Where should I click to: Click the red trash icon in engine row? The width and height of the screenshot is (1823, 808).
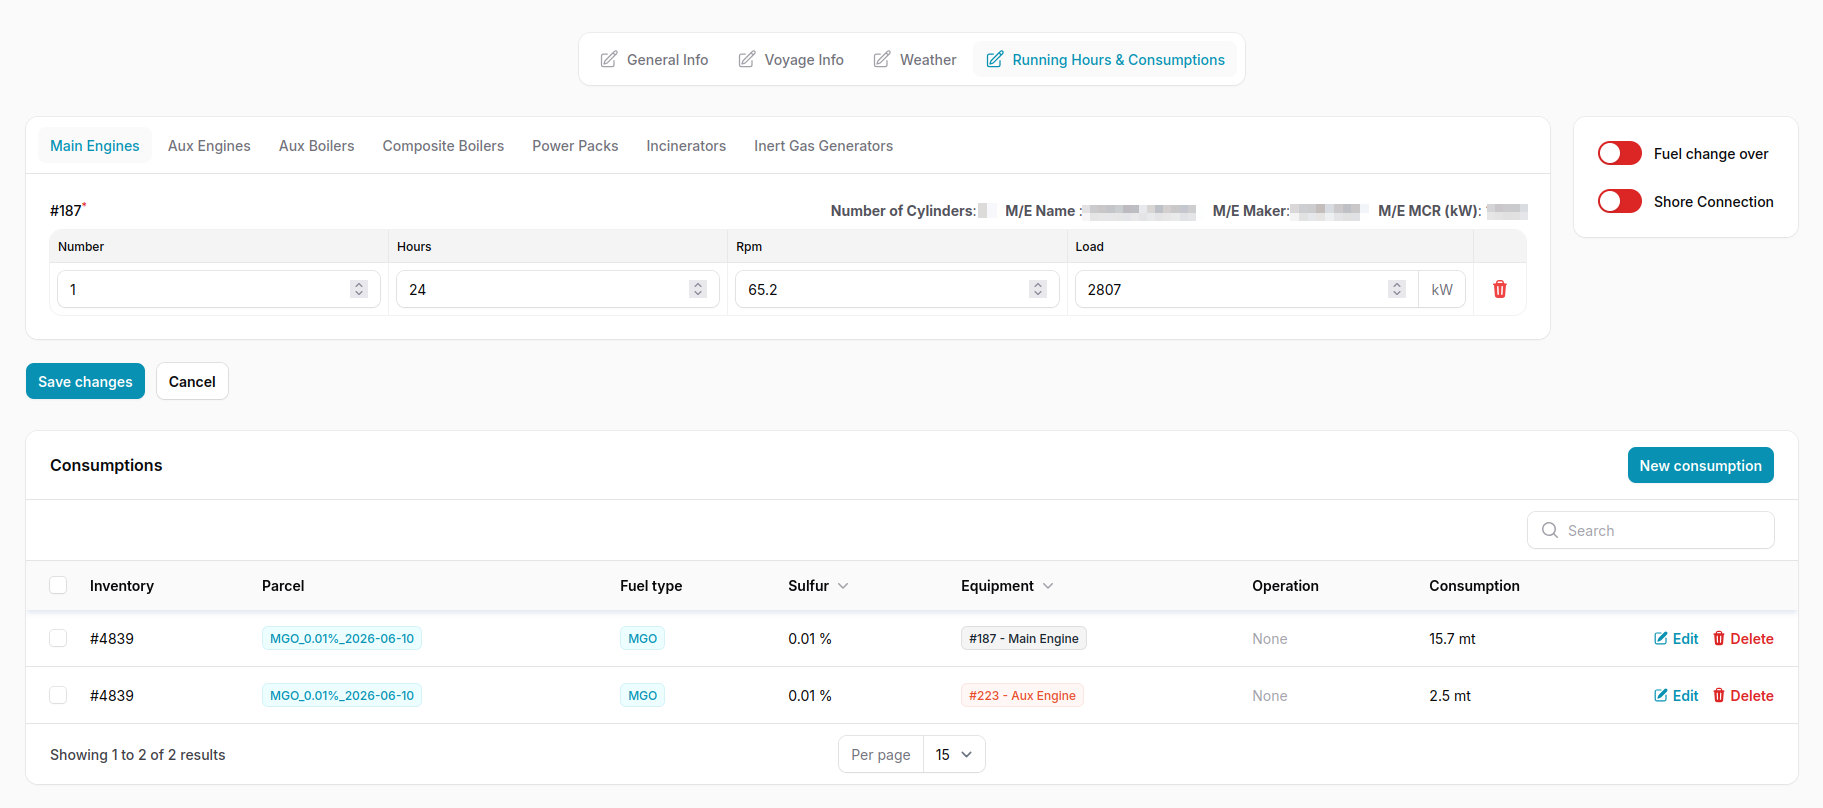(1499, 289)
